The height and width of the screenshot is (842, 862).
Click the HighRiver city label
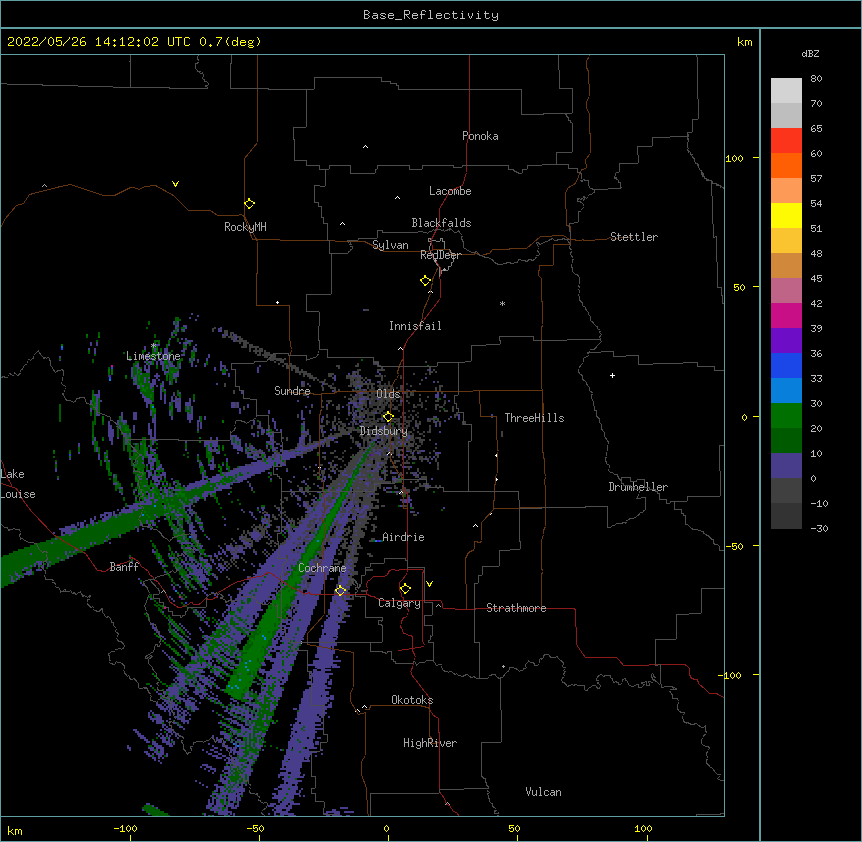coord(430,743)
